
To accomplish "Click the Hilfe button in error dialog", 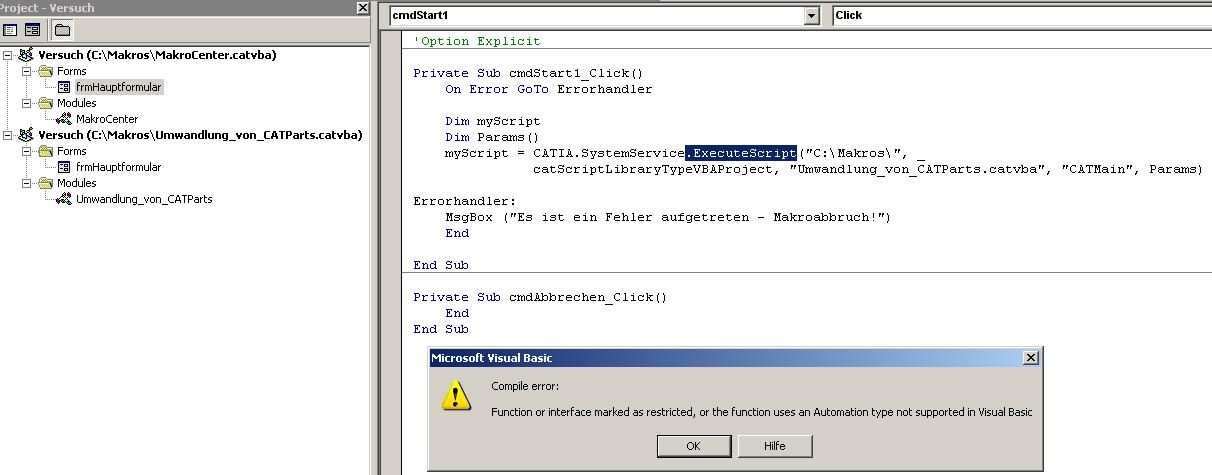I will pos(775,446).
